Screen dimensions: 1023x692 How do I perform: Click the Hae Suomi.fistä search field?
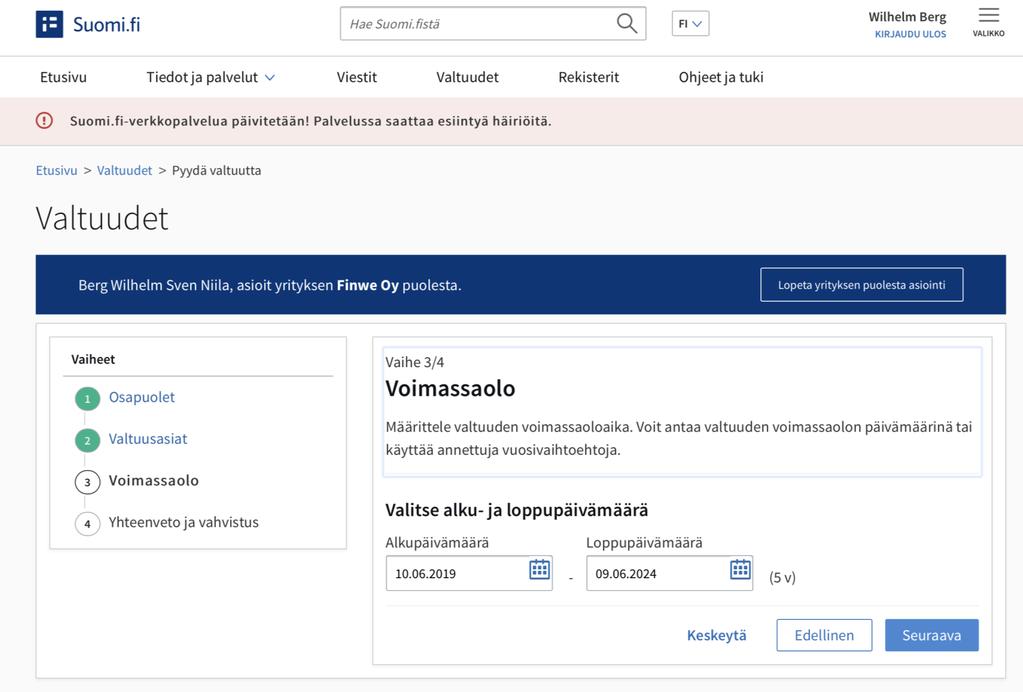[x=493, y=23]
